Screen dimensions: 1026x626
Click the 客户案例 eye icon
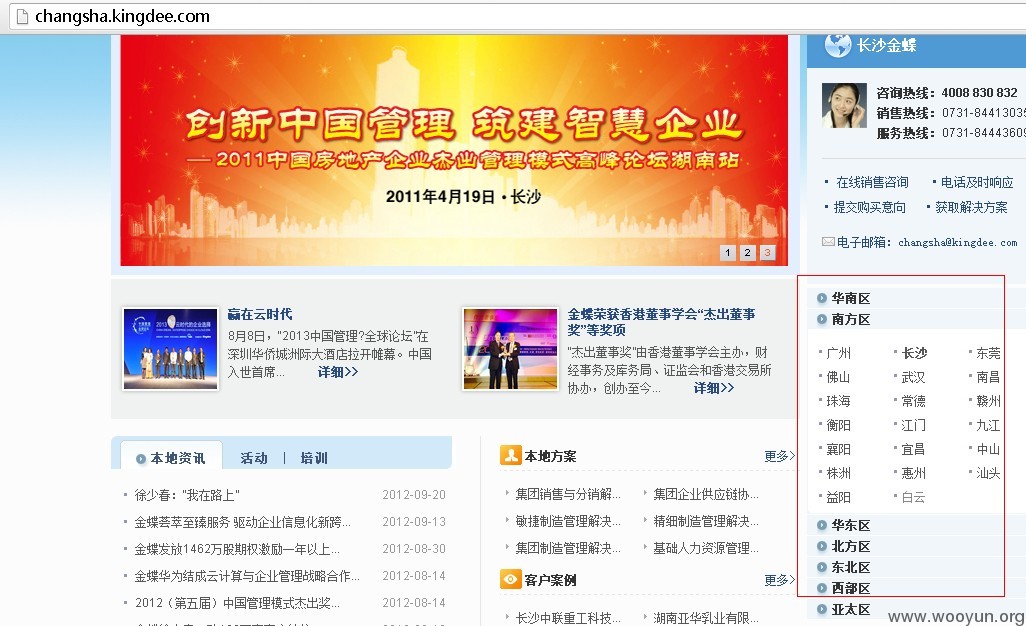(x=510, y=579)
